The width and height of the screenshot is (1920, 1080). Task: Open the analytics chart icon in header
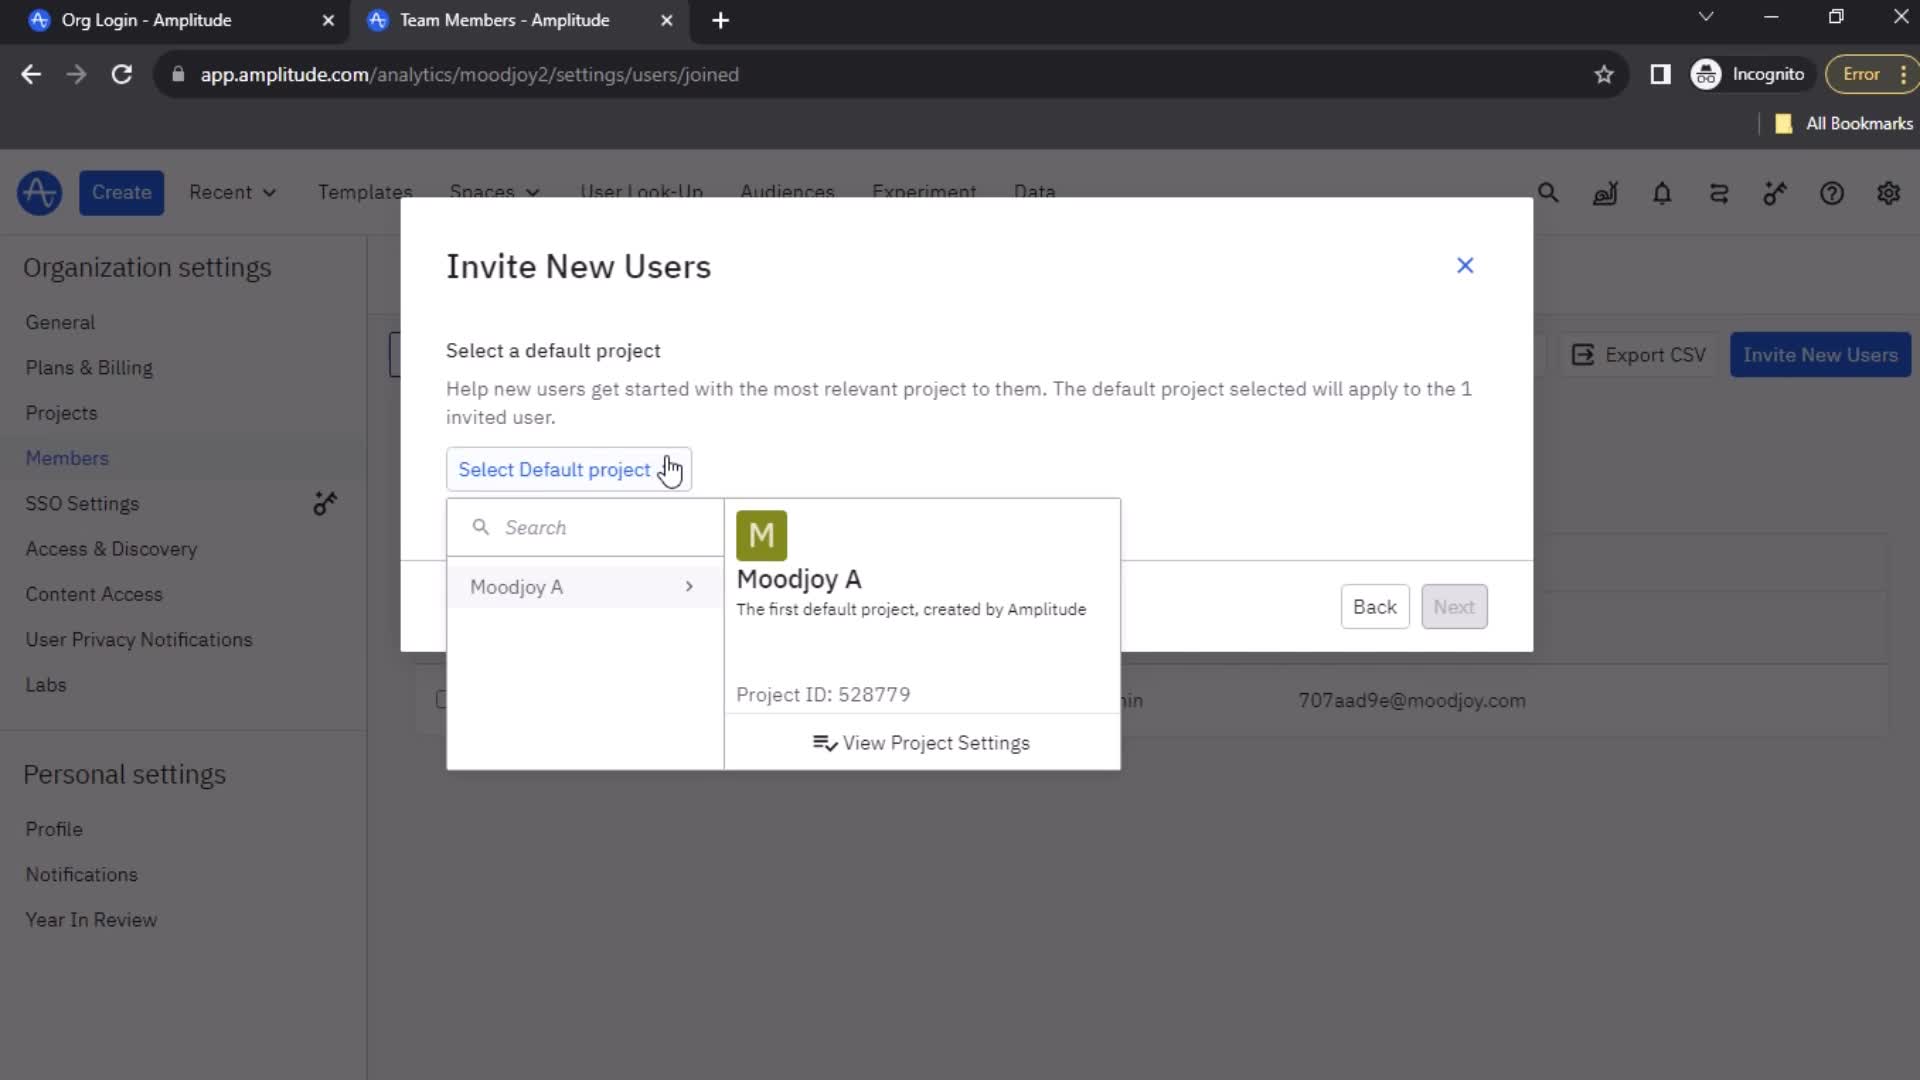[1605, 193]
